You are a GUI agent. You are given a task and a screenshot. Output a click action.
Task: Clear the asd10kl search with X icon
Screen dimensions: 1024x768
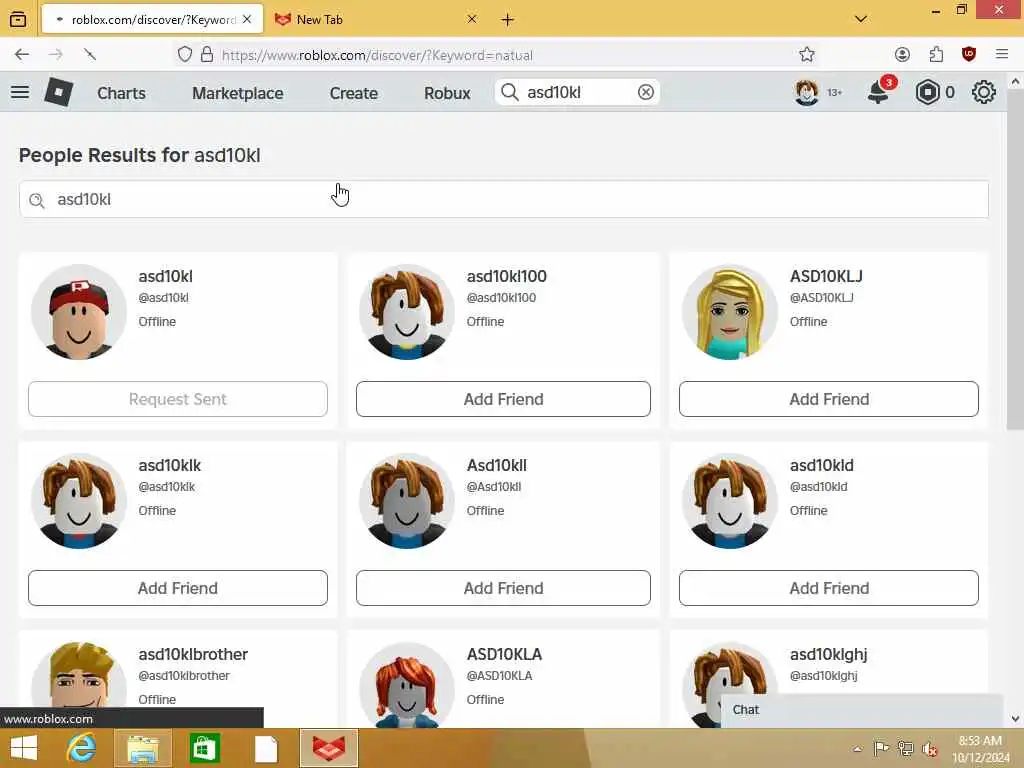645,92
